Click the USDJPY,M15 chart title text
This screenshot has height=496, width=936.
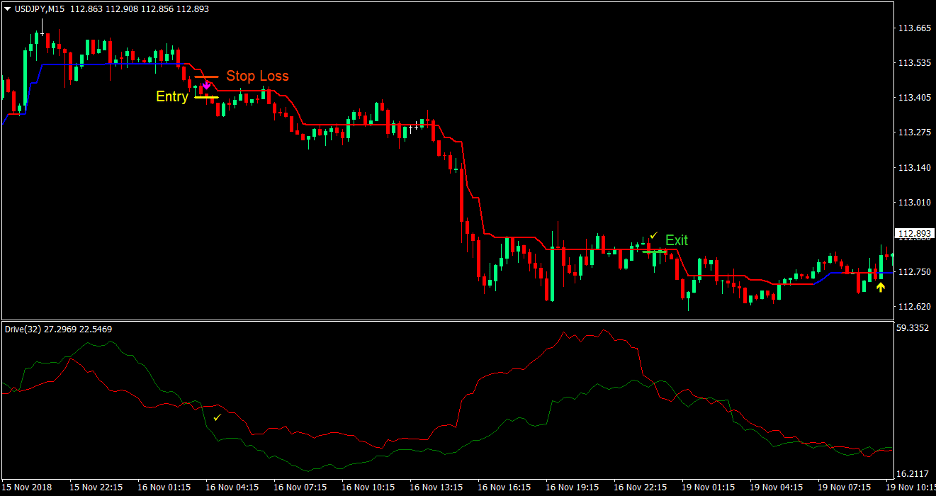pyautogui.click(x=39, y=9)
